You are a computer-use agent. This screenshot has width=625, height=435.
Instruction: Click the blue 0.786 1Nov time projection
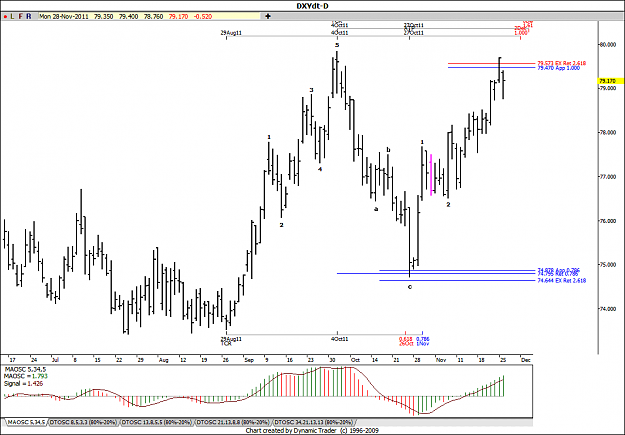point(423,341)
